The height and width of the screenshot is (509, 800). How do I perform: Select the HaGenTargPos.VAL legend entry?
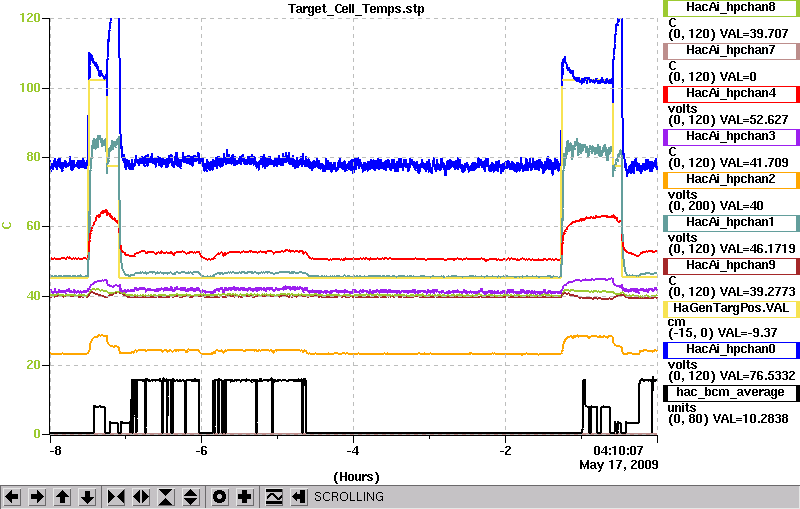pos(731,309)
